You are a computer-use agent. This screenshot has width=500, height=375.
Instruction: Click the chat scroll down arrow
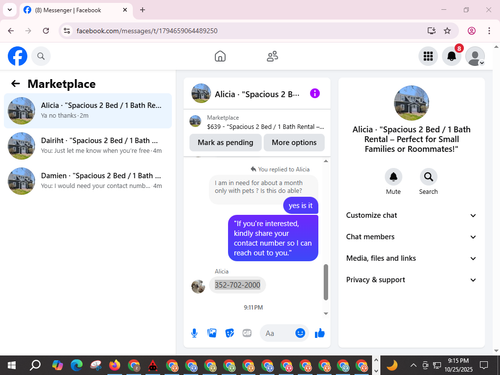pos(326,313)
